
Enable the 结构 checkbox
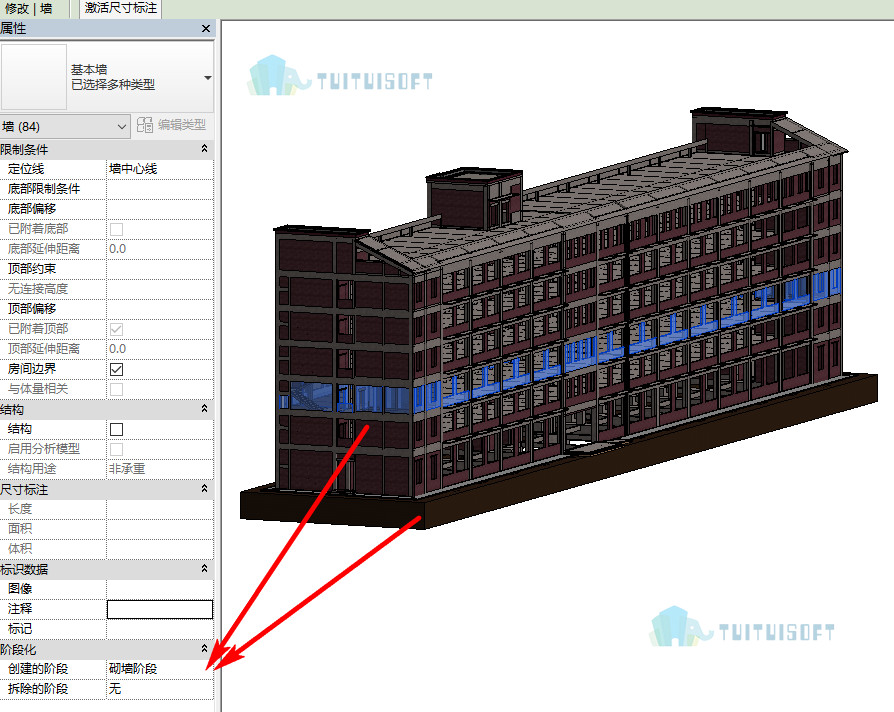click(116, 429)
